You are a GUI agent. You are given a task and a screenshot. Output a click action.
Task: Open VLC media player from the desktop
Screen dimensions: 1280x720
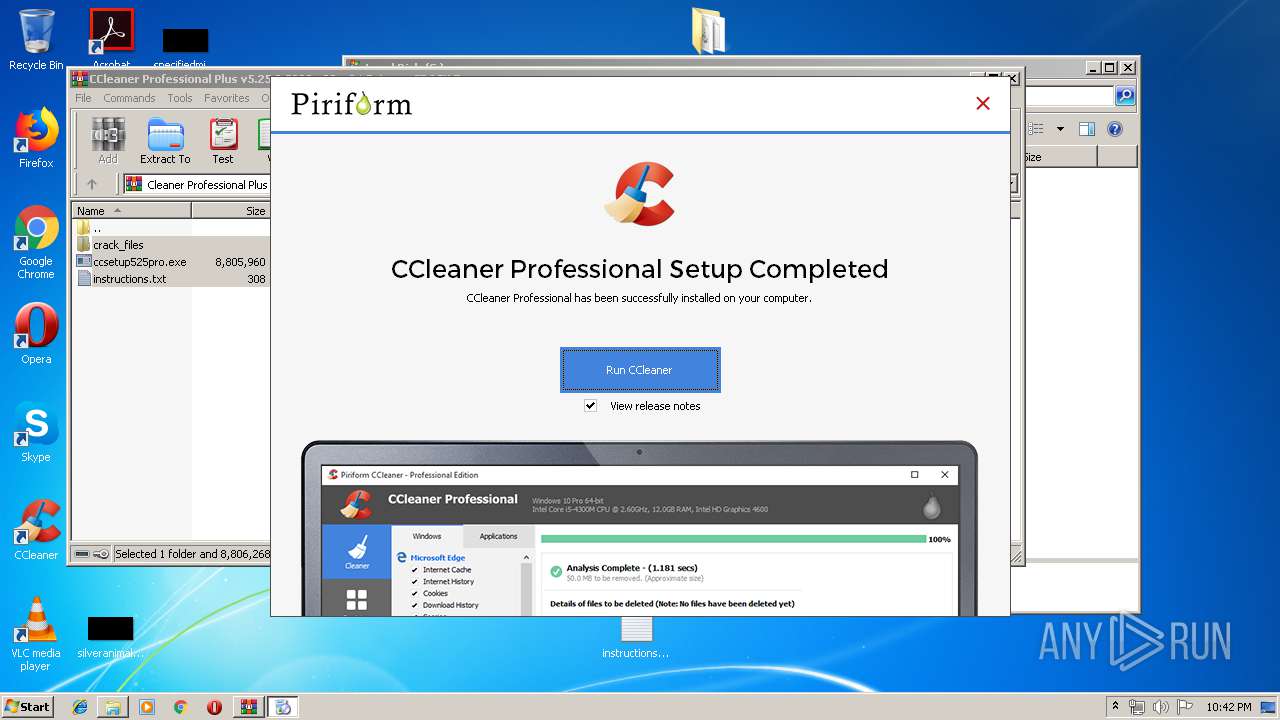[x=36, y=634]
